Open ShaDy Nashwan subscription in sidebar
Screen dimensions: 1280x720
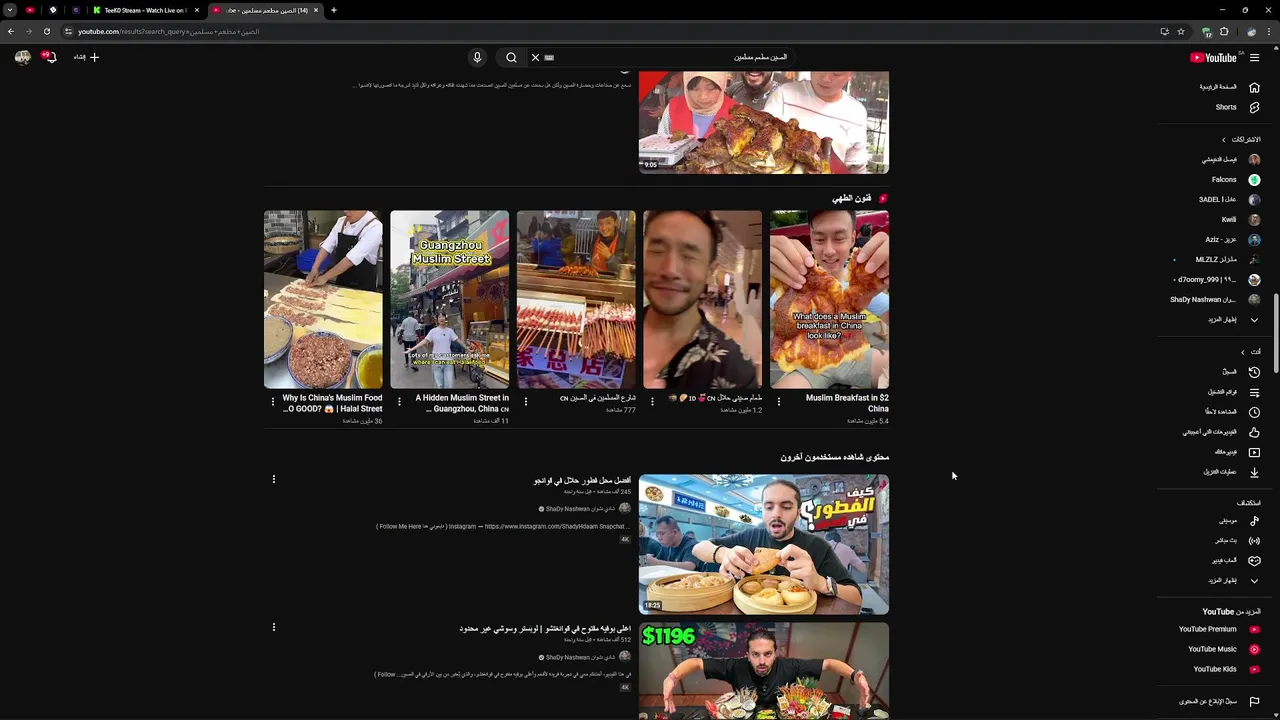pos(1215,300)
